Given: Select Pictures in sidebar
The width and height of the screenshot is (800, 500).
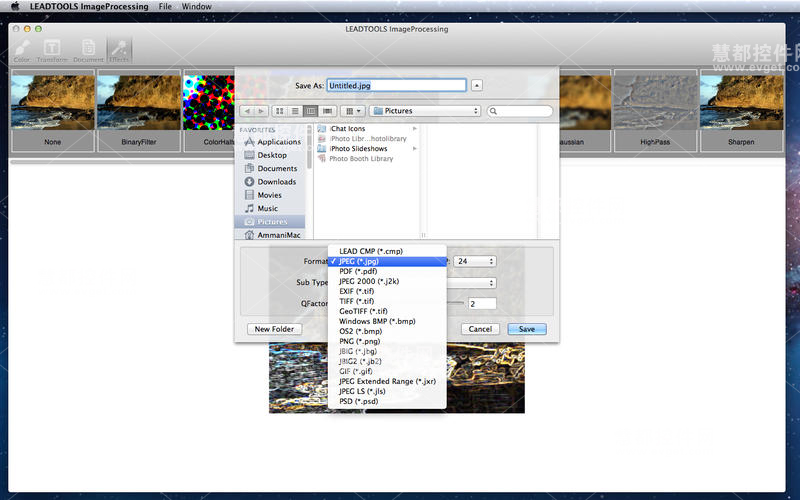Looking at the screenshot, I should pos(270,221).
